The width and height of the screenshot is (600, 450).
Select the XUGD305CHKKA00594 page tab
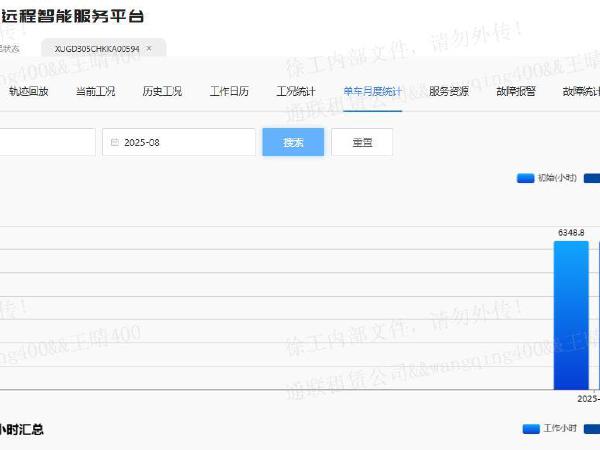[96, 48]
